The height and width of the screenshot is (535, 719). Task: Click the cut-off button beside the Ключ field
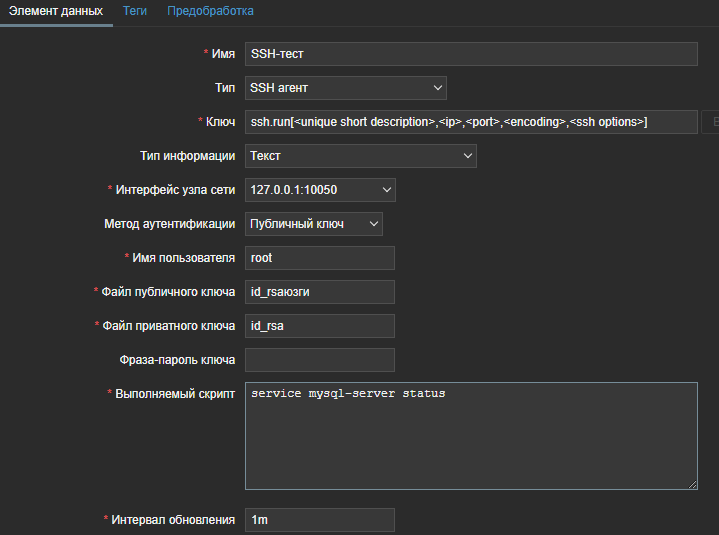point(711,122)
